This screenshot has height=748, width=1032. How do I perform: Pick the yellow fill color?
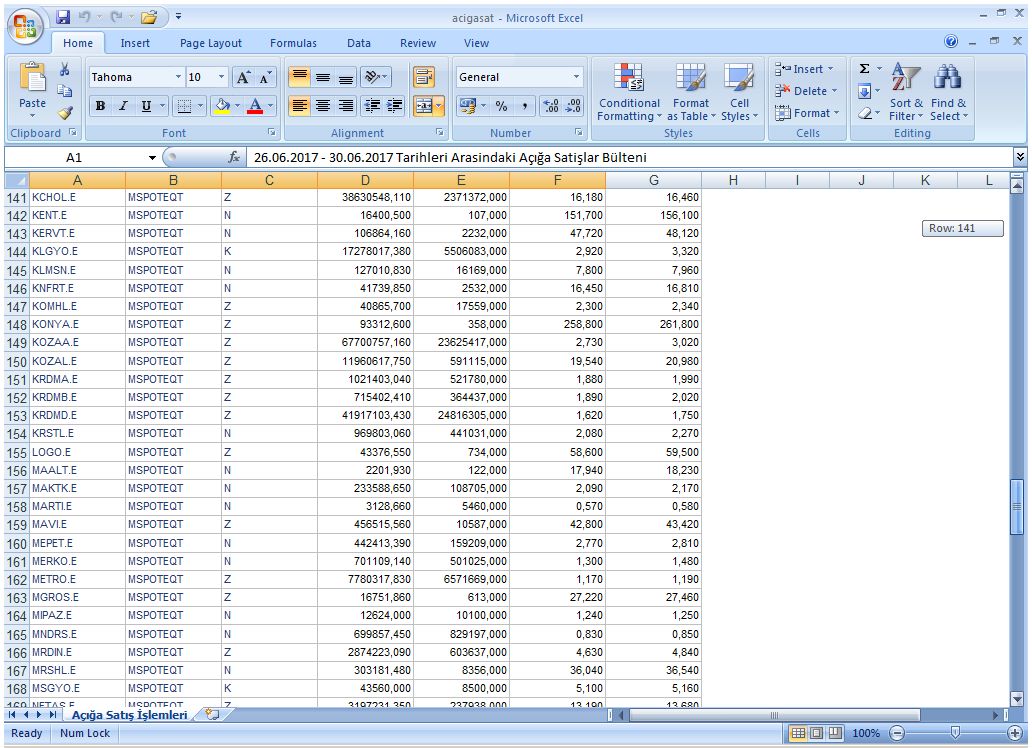pyautogui.click(x=222, y=105)
